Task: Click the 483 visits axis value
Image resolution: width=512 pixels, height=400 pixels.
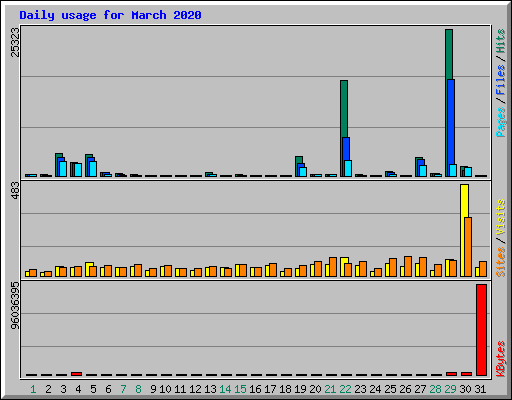Action: [15, 191]
